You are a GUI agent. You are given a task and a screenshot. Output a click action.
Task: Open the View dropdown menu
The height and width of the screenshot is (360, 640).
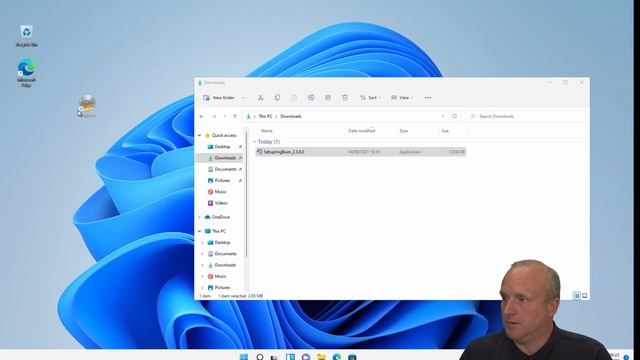(x=402, y=98)
